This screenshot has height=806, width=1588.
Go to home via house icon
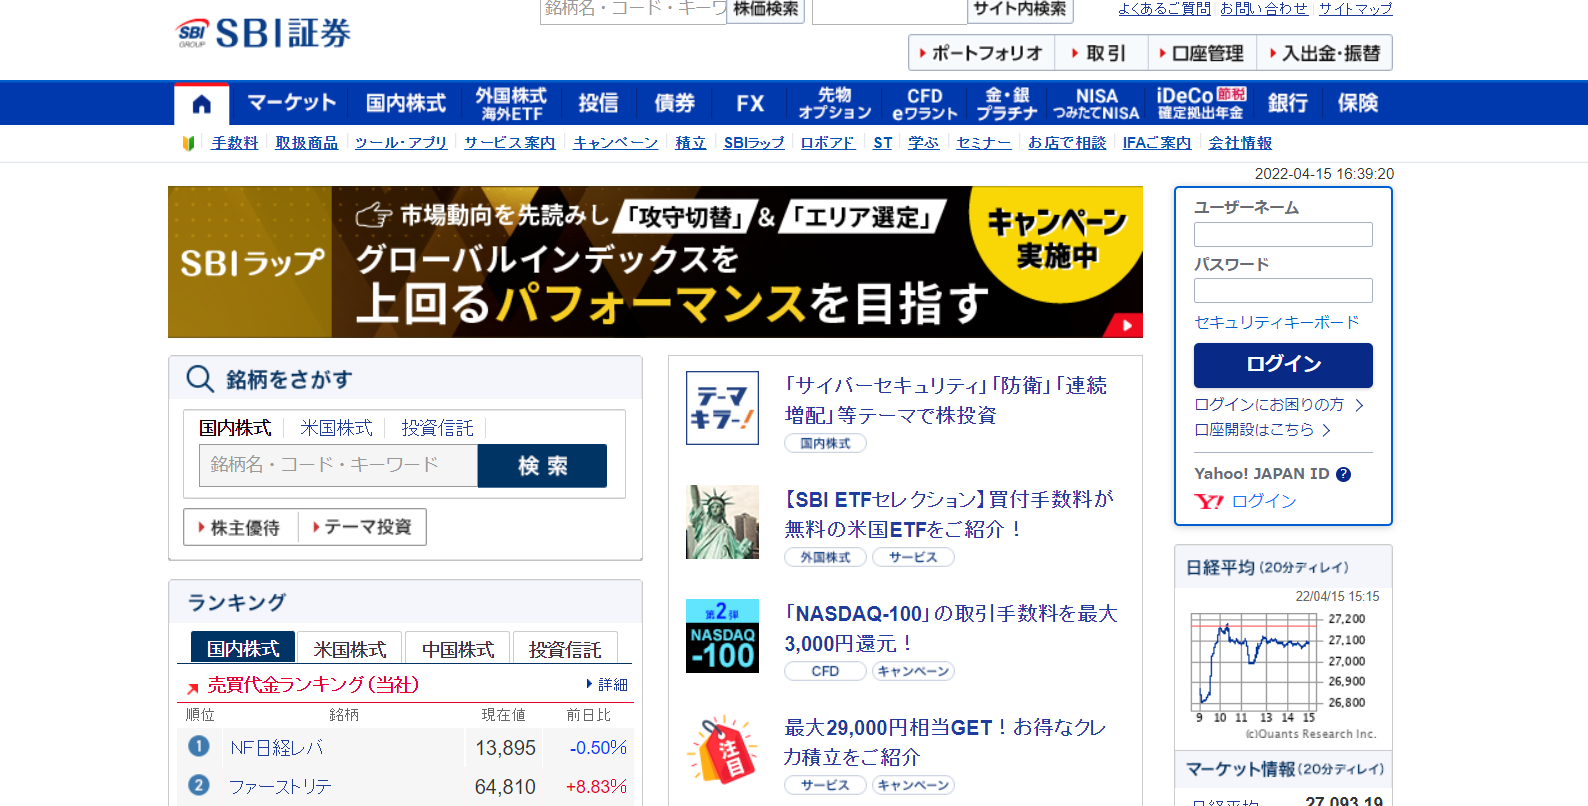coord(201,104)
